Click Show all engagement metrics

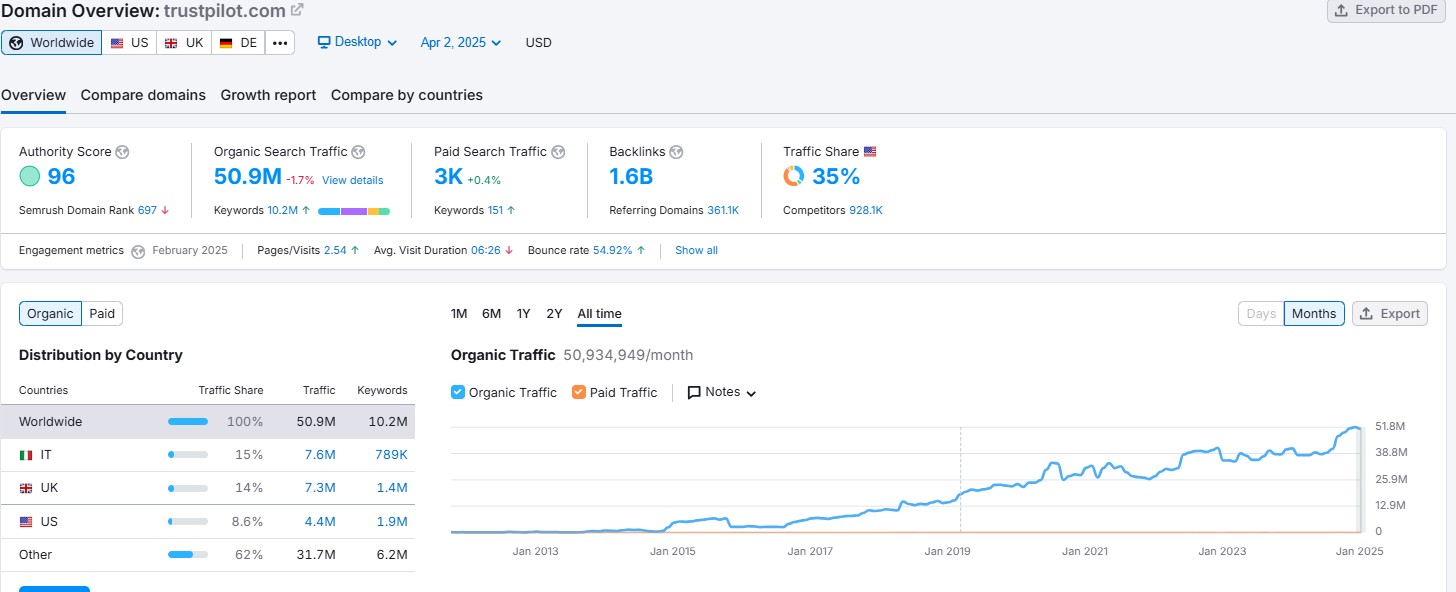tap(696, 250)
